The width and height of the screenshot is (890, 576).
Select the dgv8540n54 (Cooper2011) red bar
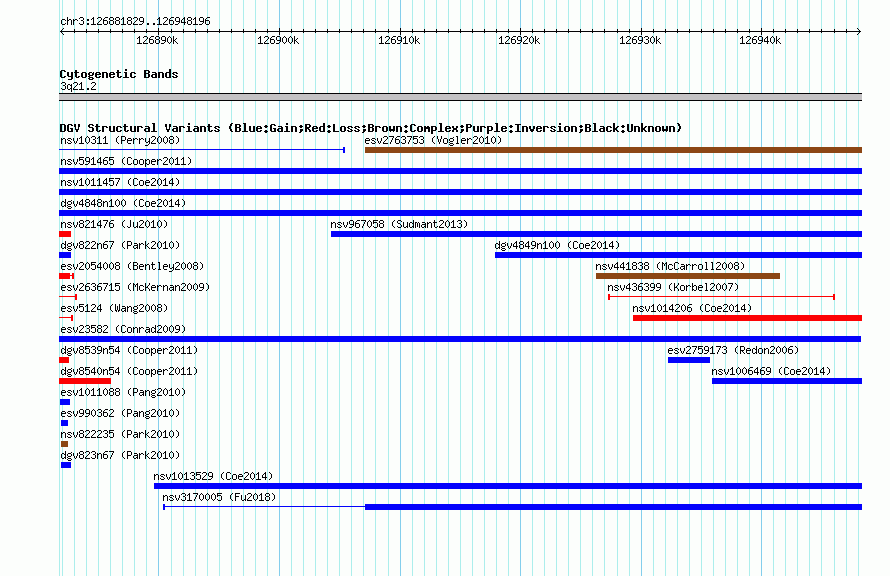(85, 381)
